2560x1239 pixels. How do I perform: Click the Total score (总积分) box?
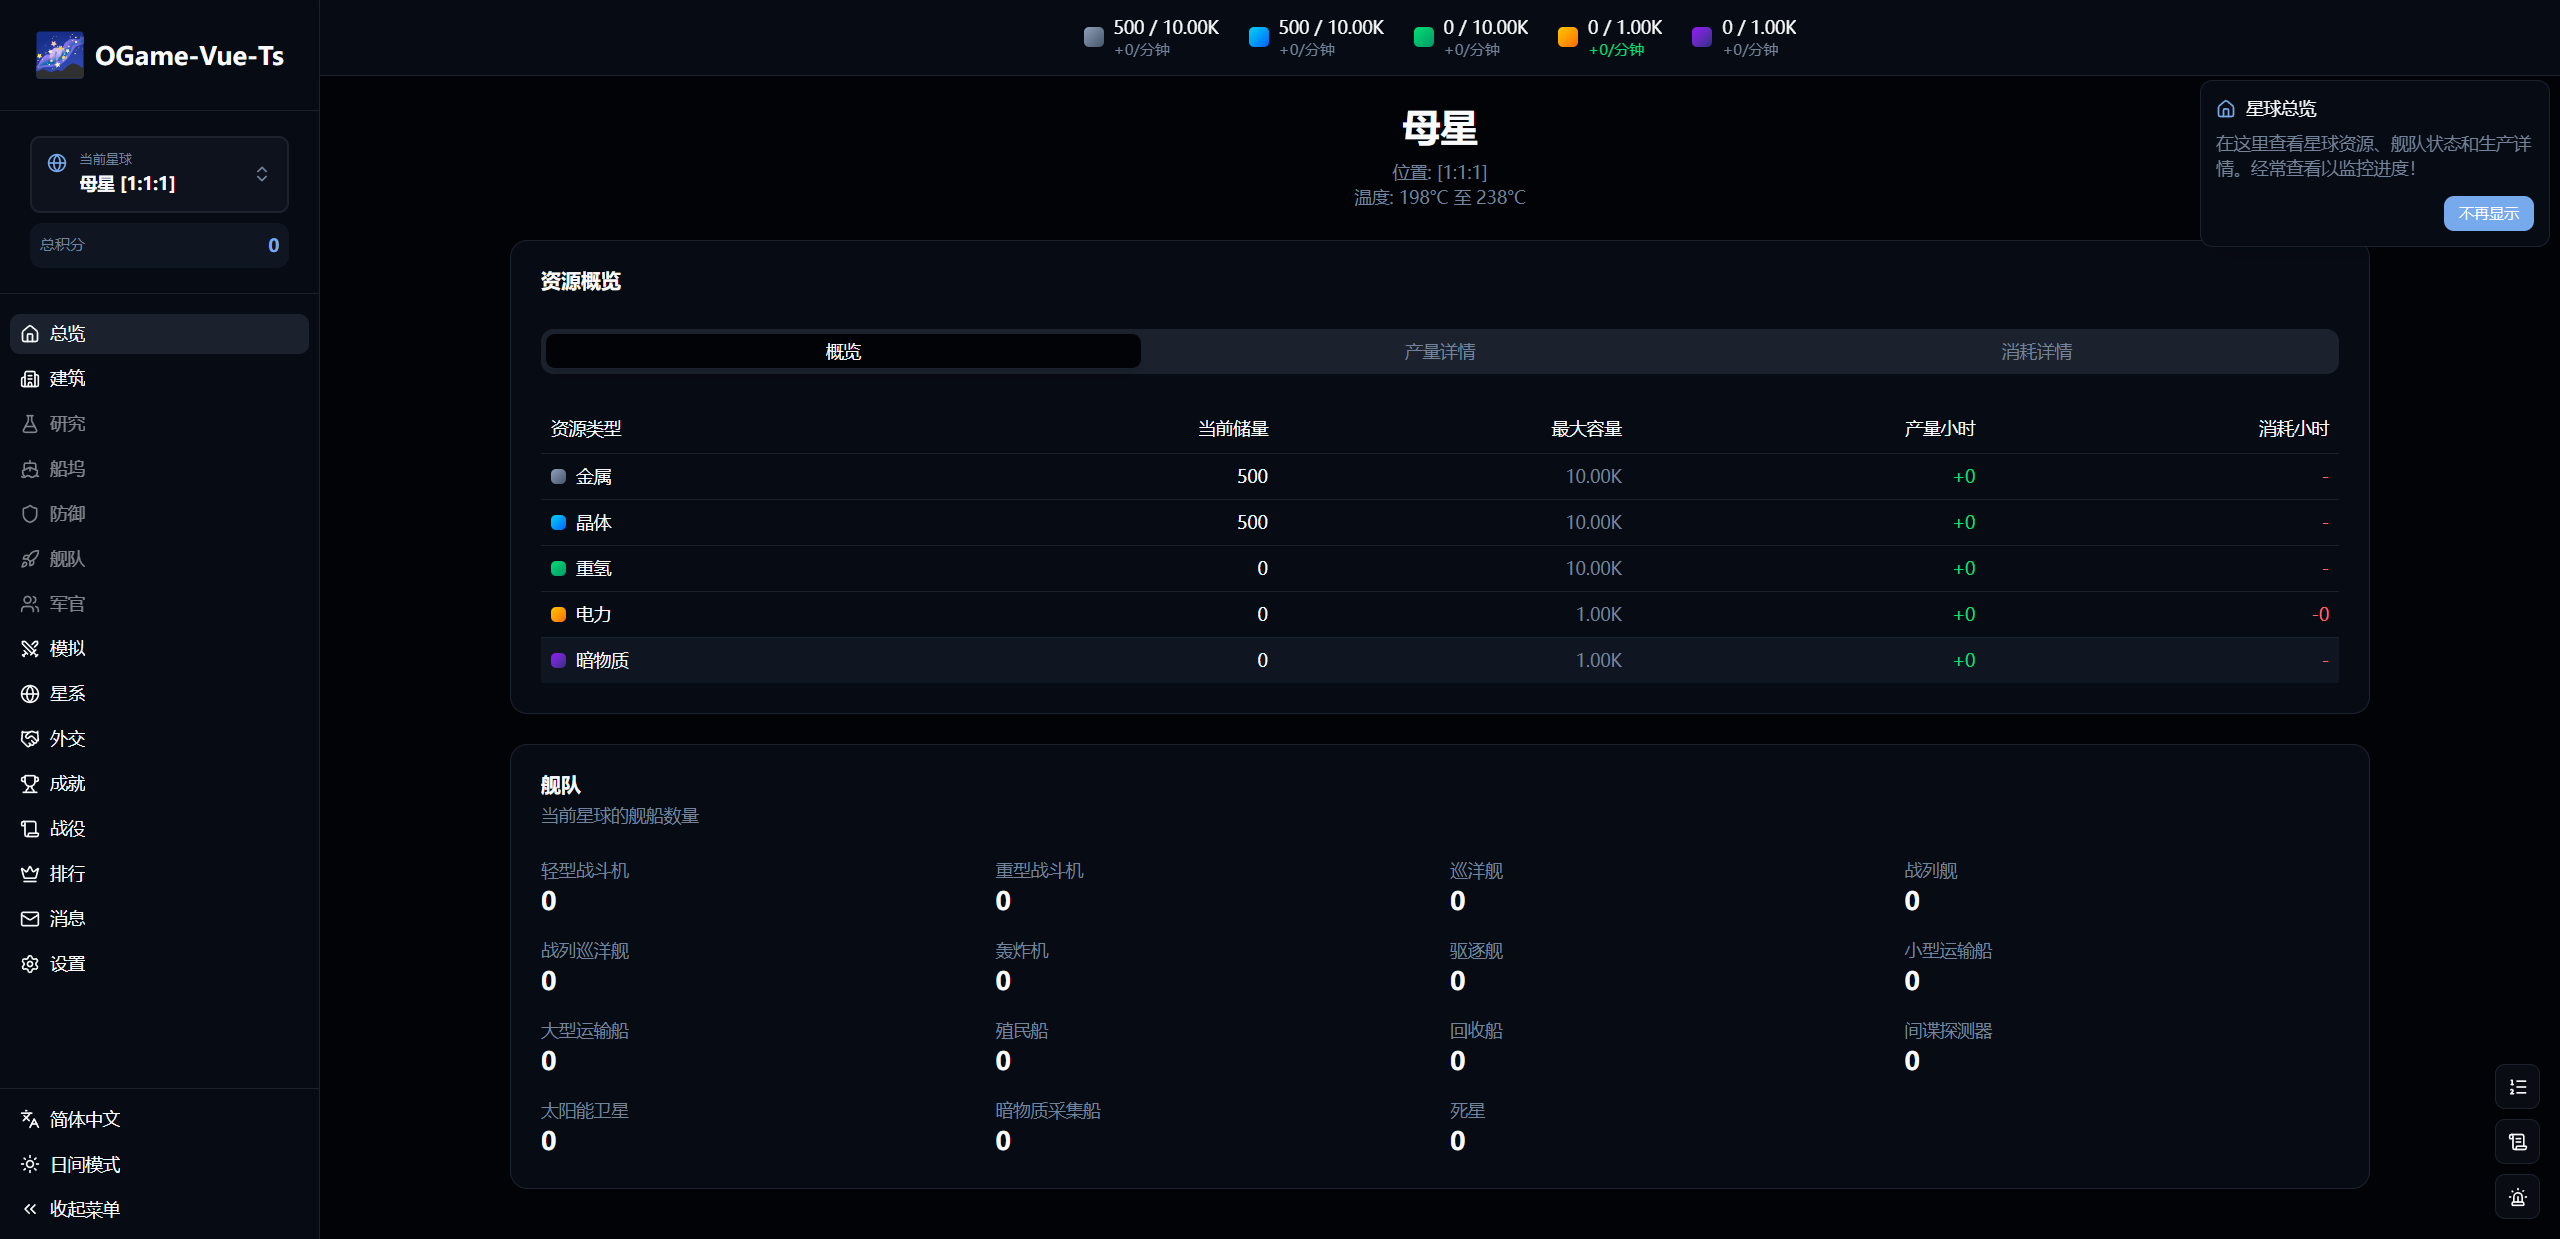point(160,245)
